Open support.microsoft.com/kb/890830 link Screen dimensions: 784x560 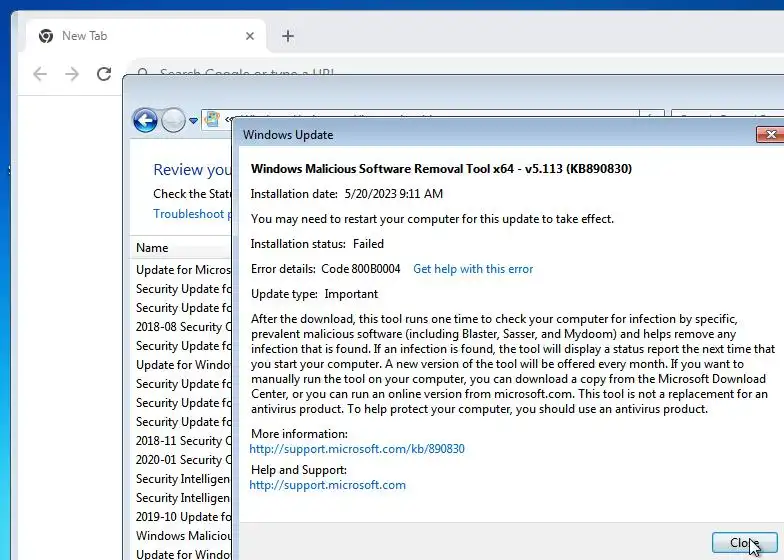357,448
